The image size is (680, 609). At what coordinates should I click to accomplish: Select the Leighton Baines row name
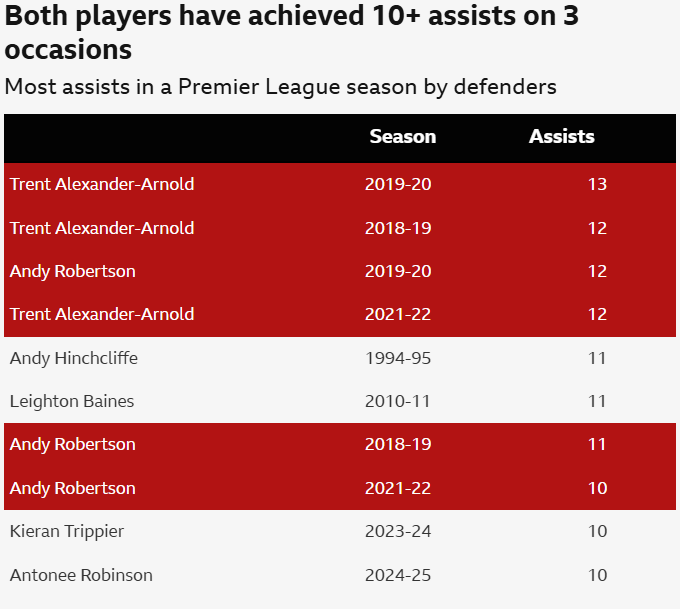point(72,401)
